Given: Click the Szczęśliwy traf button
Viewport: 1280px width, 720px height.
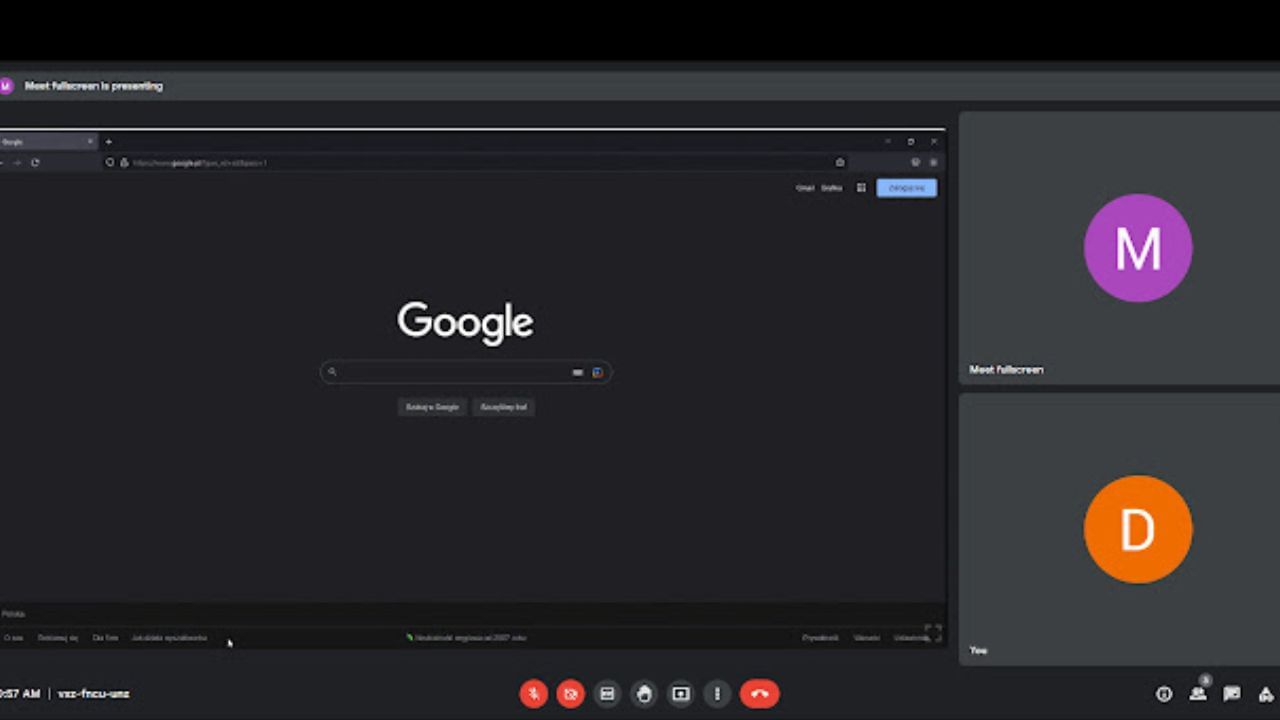Looking at the screenshot, I should (503, 407).
